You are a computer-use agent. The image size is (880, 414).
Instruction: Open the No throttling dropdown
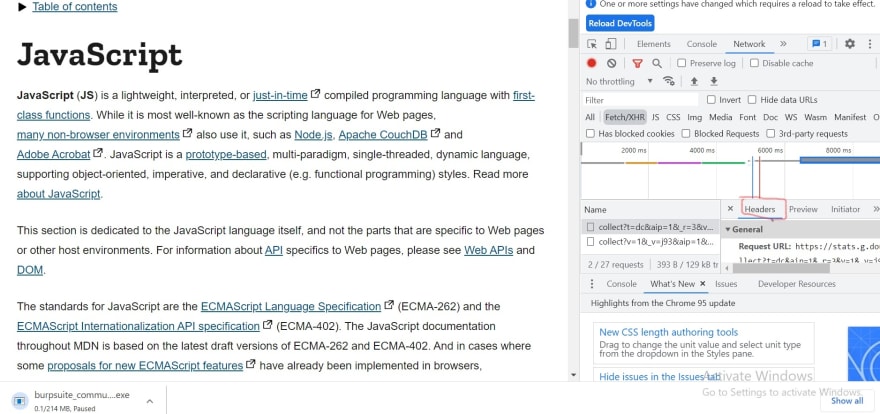[x=619, y=81]
